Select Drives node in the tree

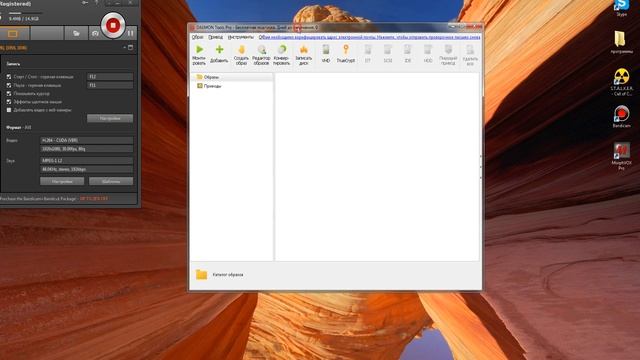pos(213,86)
